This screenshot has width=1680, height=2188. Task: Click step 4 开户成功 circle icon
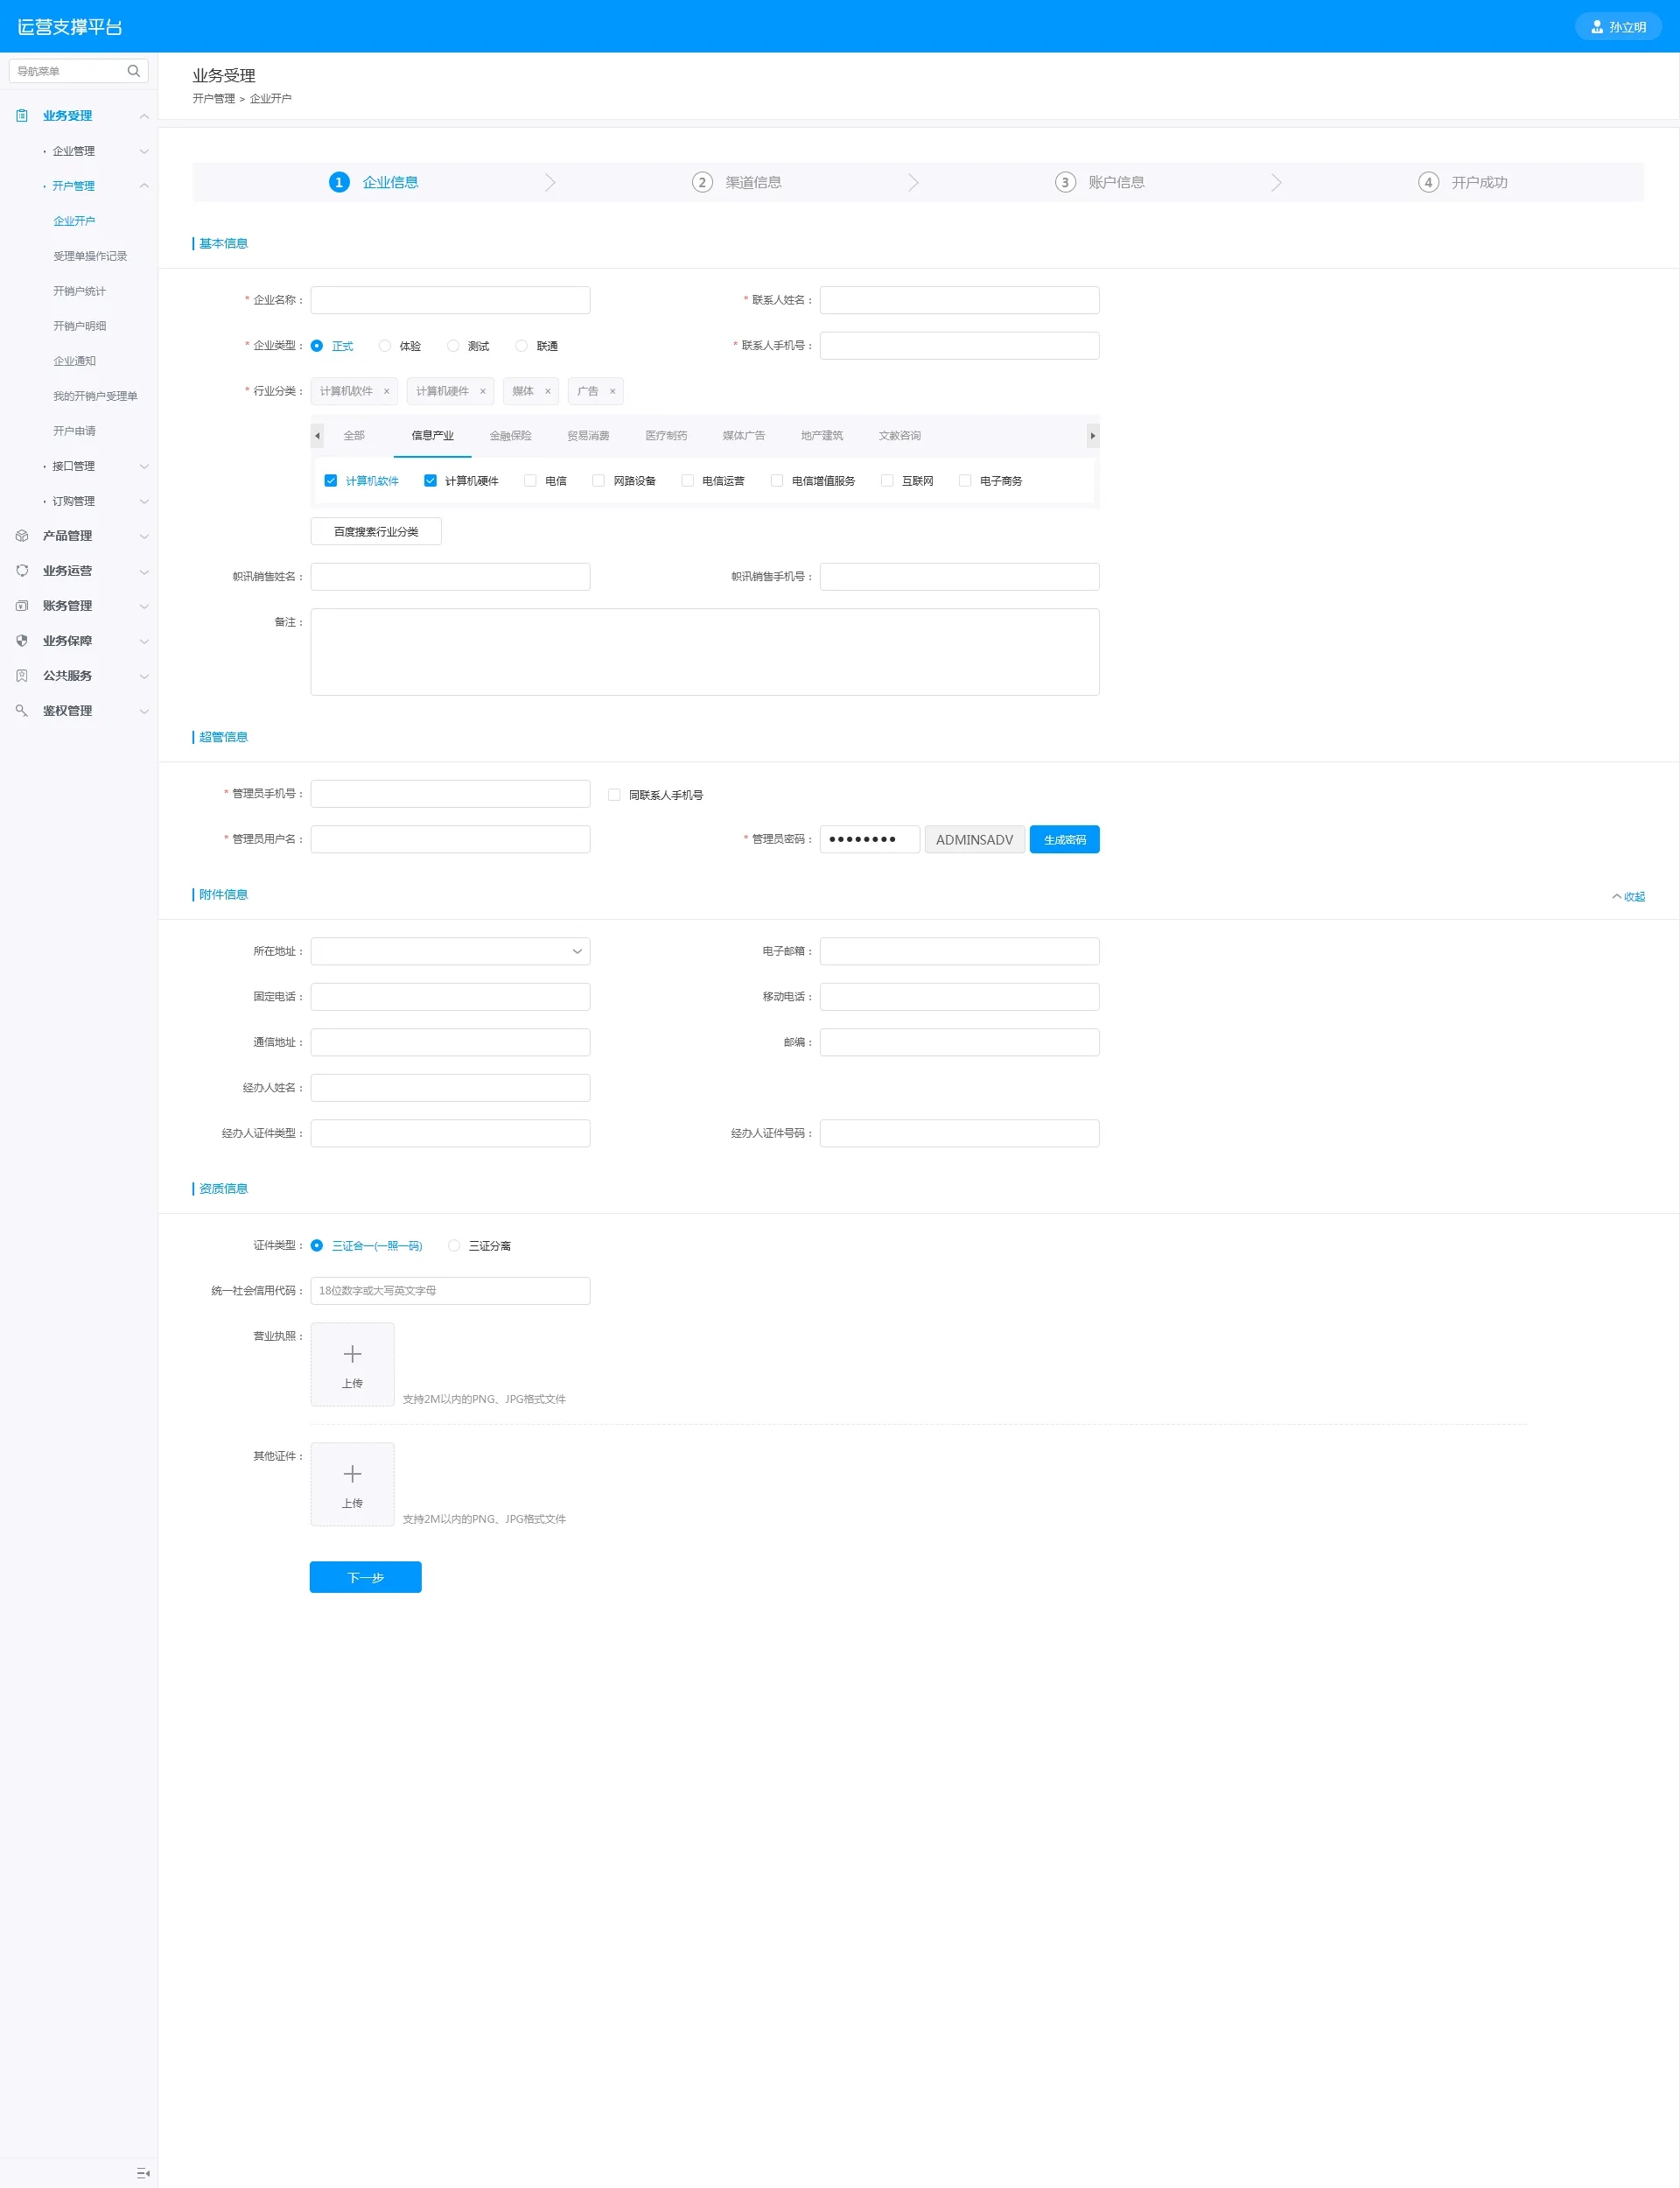[x=1428, y=182]
